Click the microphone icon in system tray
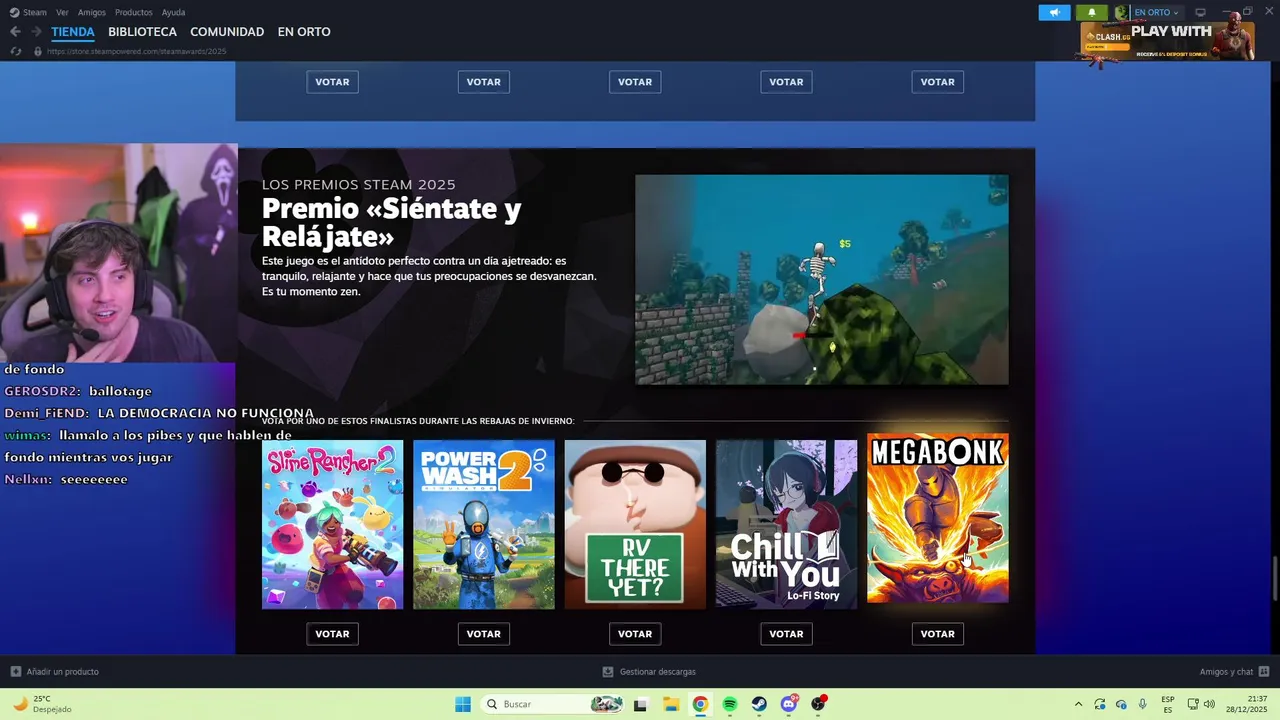Viewport: 1280px width, 720px height. pyautogui.click(x=1142, y=704)
